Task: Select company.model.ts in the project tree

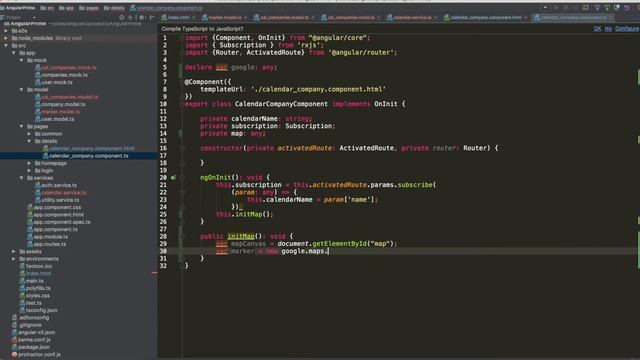Action: click(x=63, y=104)
